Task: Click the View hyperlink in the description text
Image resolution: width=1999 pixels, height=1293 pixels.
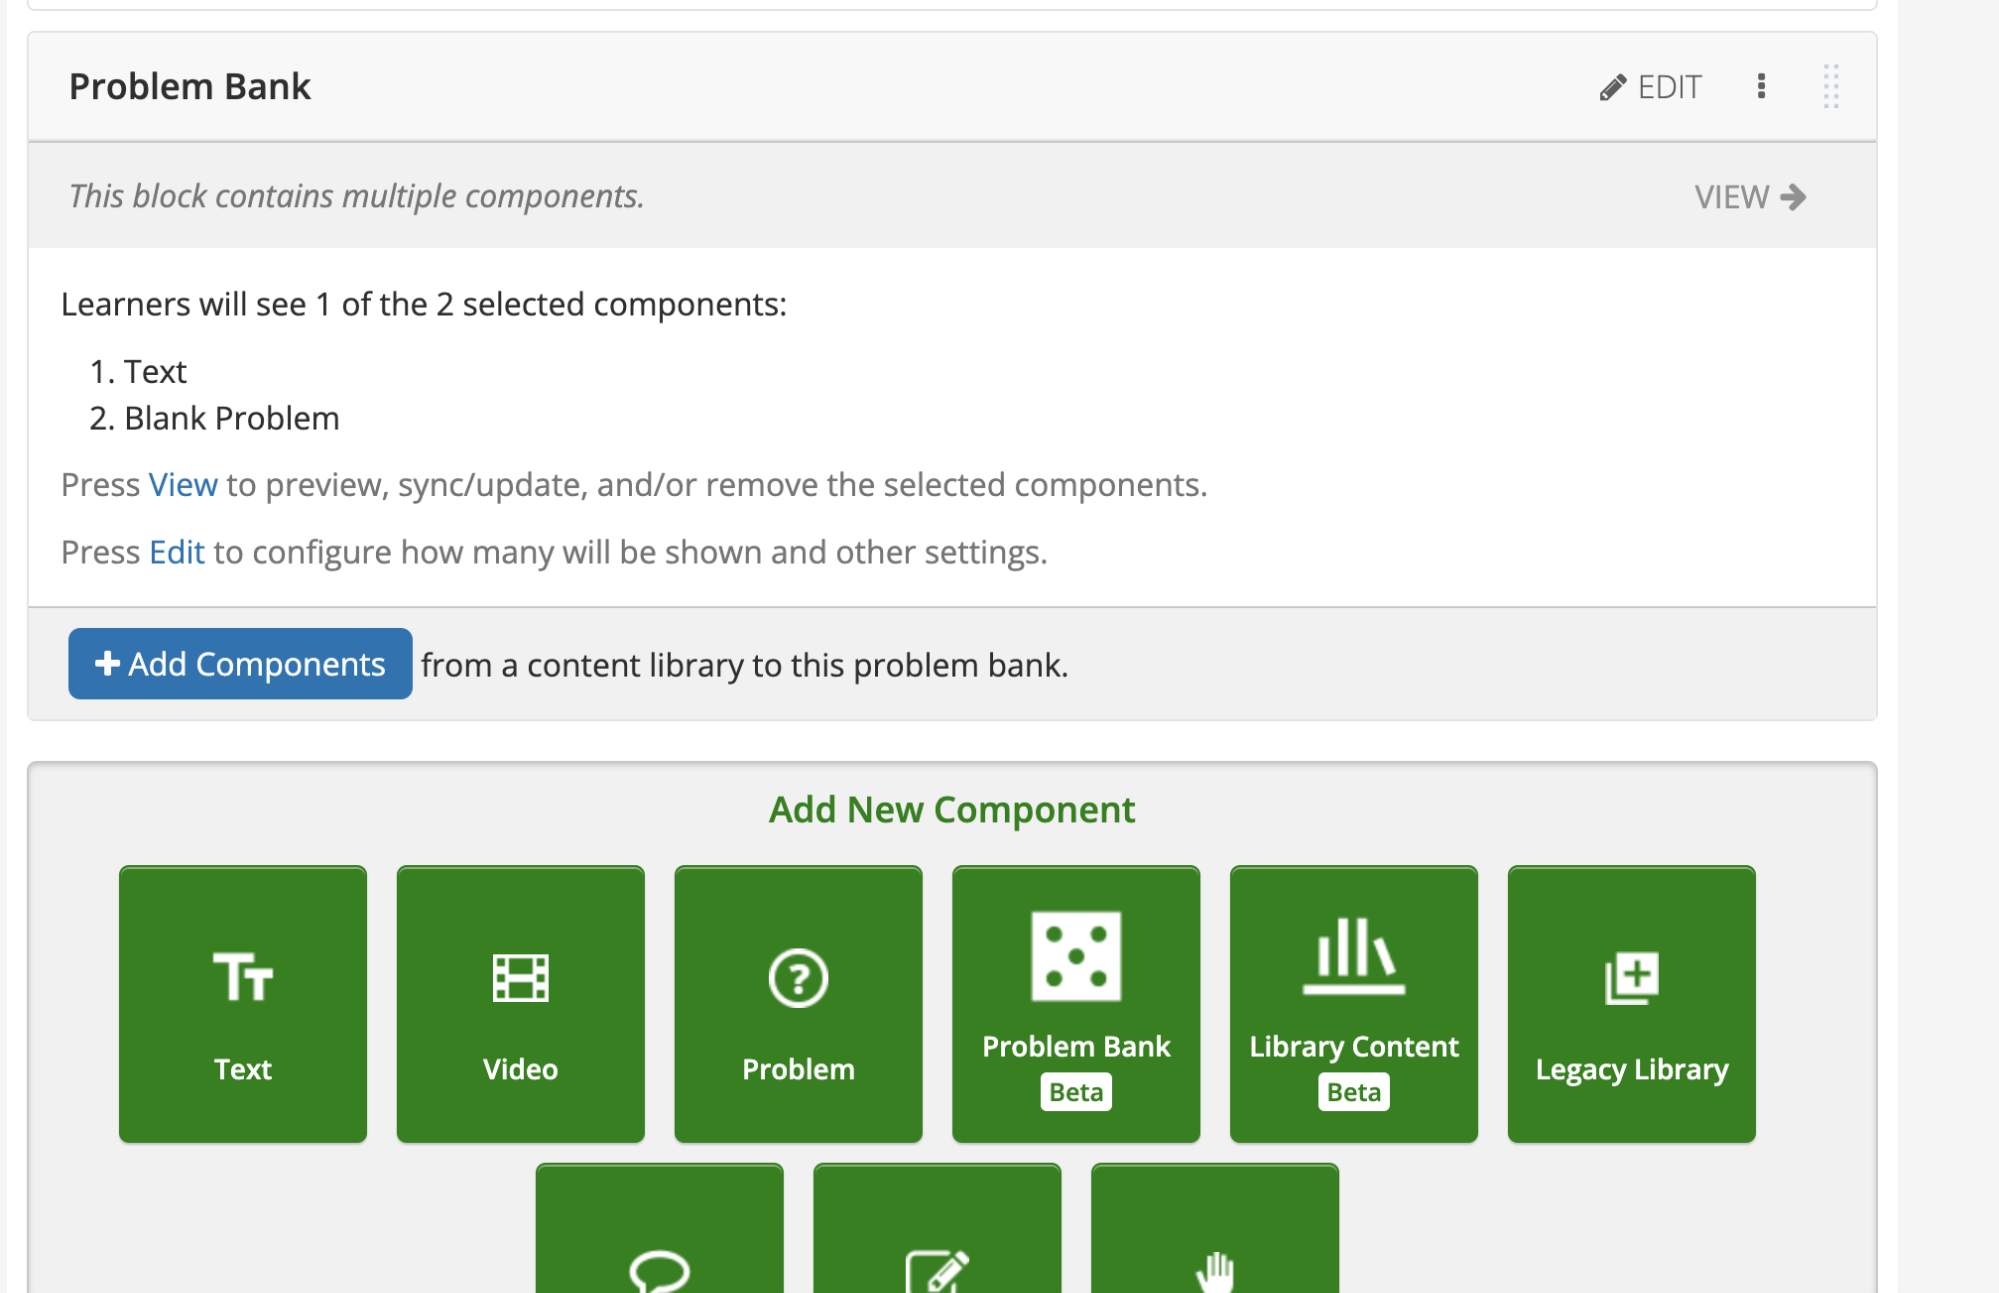Action: [x=183, y=484]
